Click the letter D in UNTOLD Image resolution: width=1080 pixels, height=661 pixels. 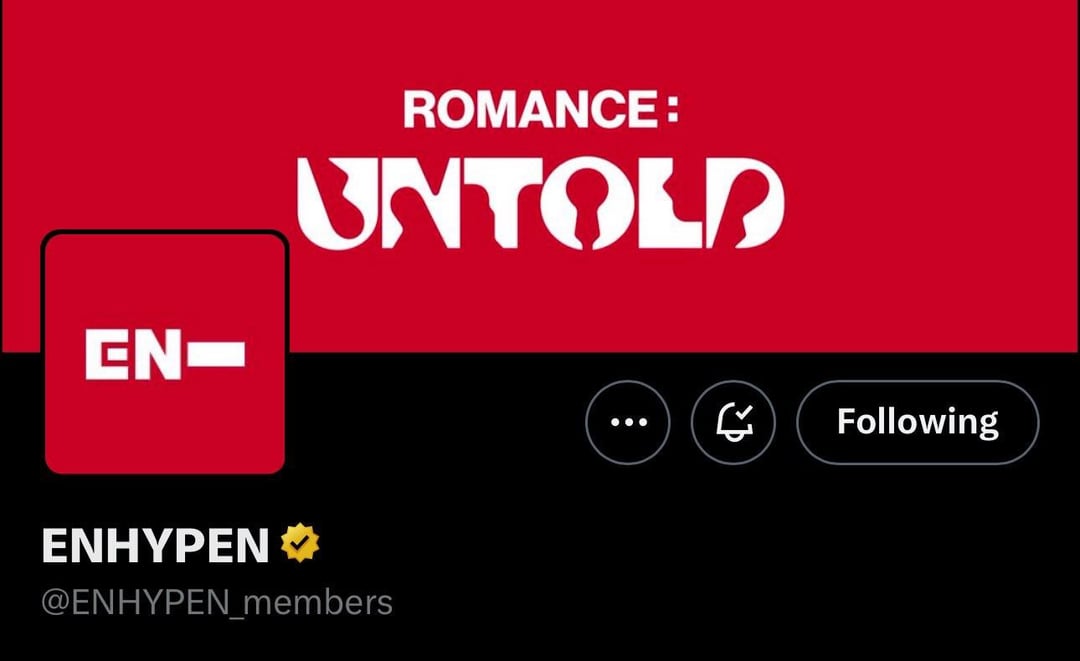[745, 202]
